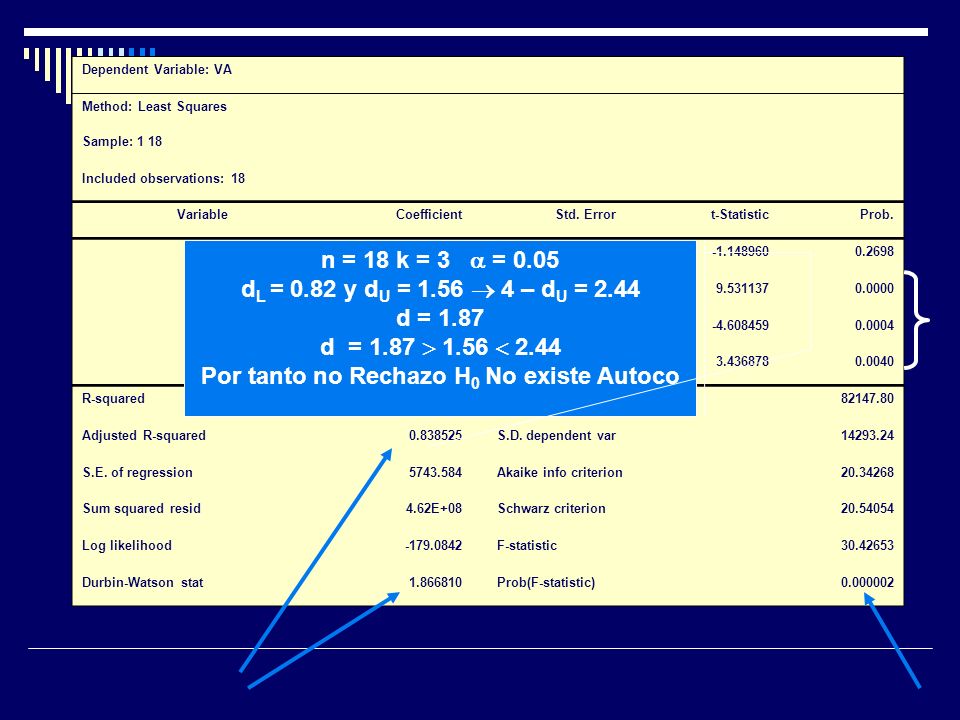Select Prob. value 0.2698

coord(874,251)
